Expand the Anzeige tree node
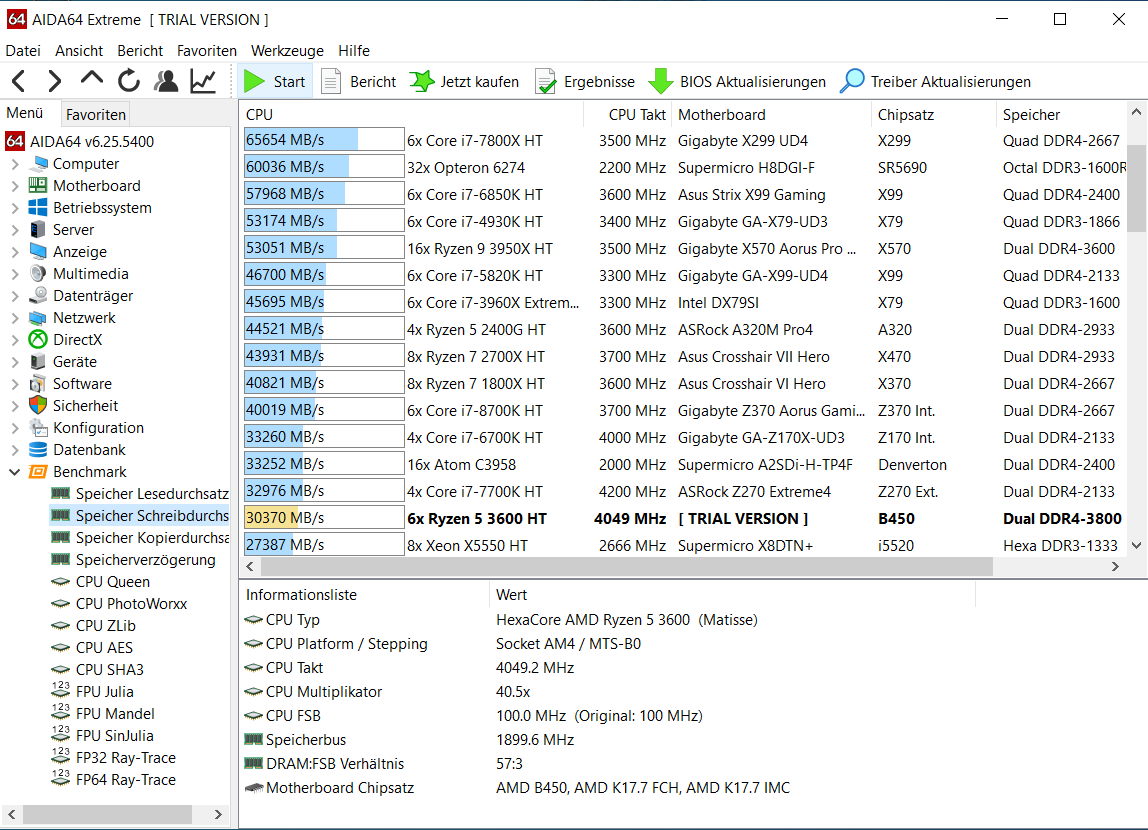Screen dimensions: 1148x830 15,252
